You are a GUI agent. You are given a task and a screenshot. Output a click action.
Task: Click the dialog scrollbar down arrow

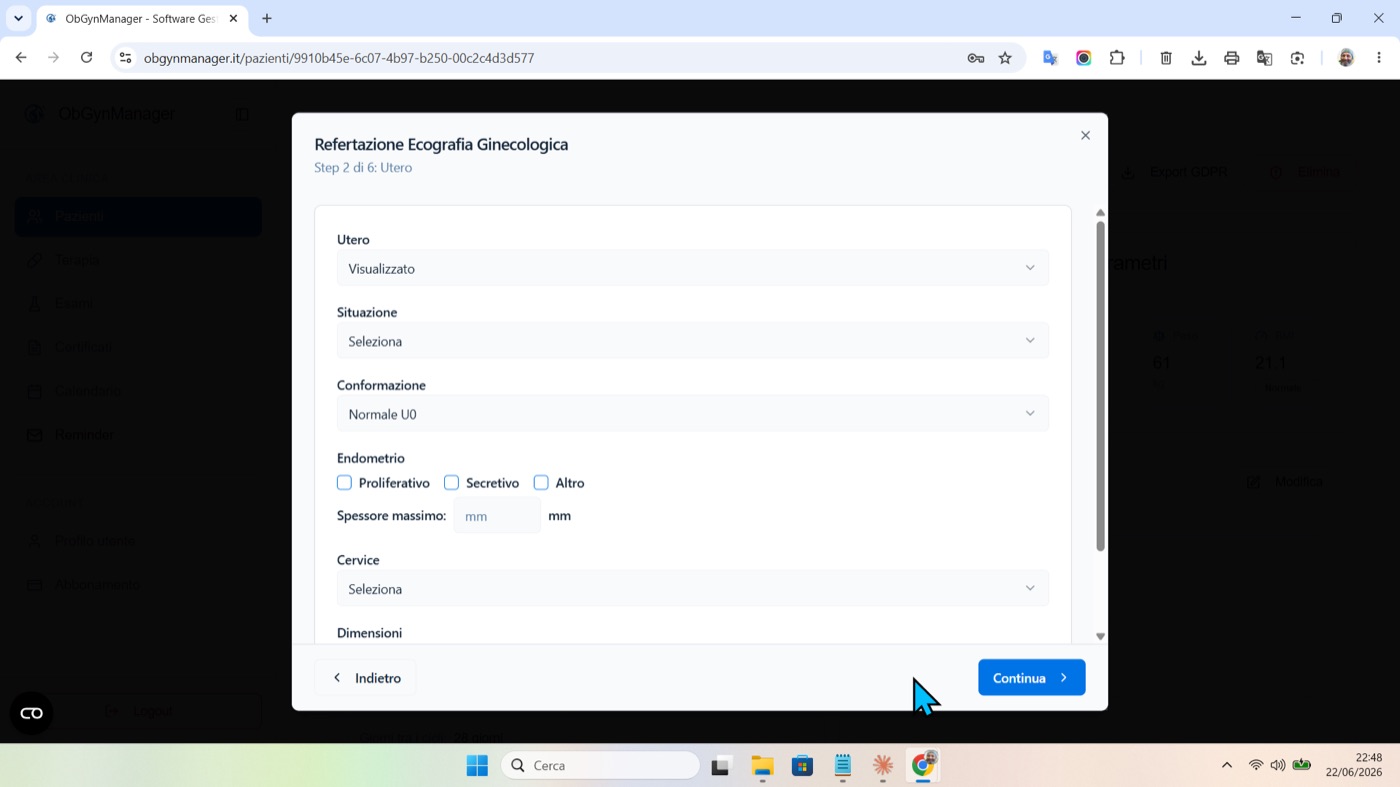coord(1100,636)
